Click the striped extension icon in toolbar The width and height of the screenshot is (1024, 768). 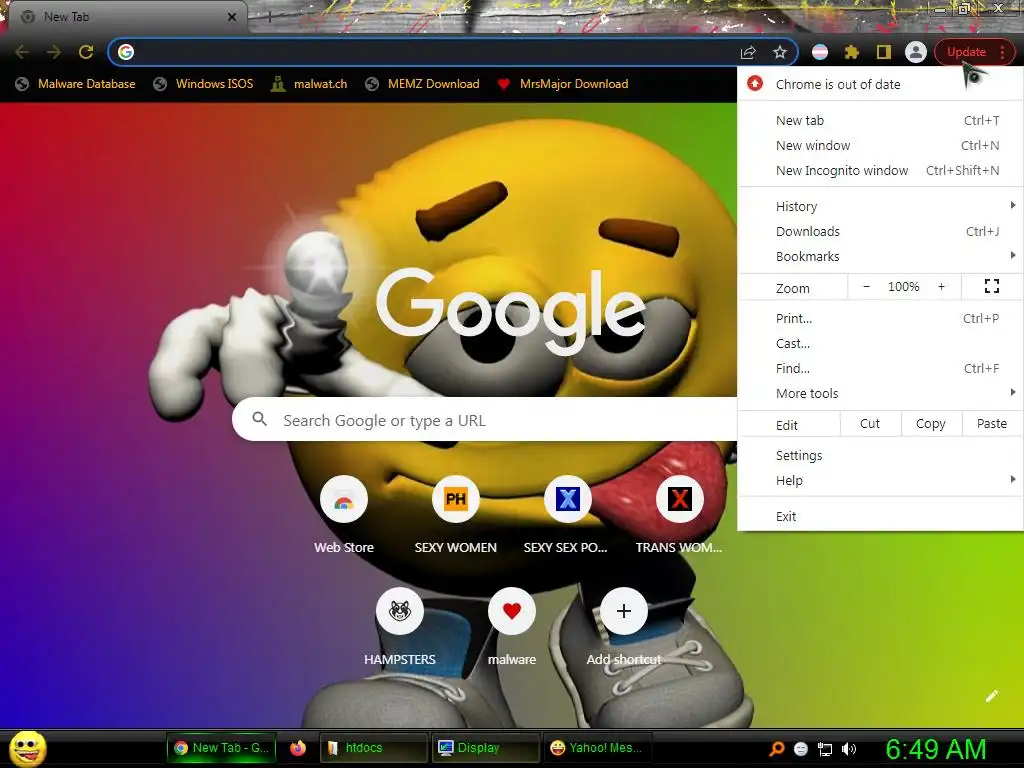(x=820, y=52)
